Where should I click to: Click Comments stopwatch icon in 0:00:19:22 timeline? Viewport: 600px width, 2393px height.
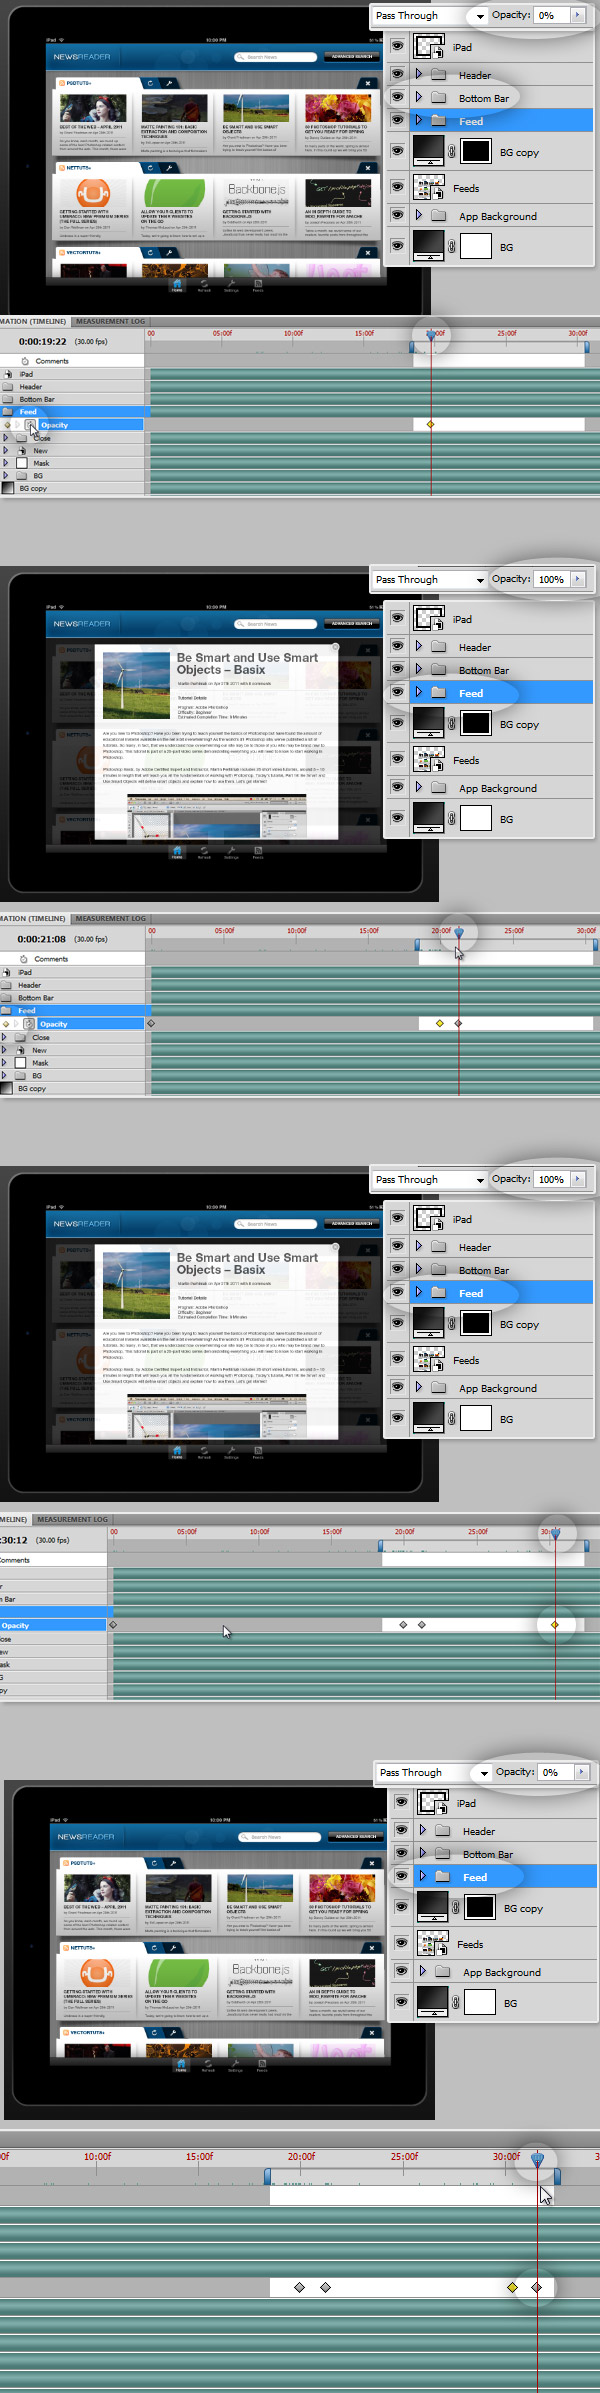[25, 361]
